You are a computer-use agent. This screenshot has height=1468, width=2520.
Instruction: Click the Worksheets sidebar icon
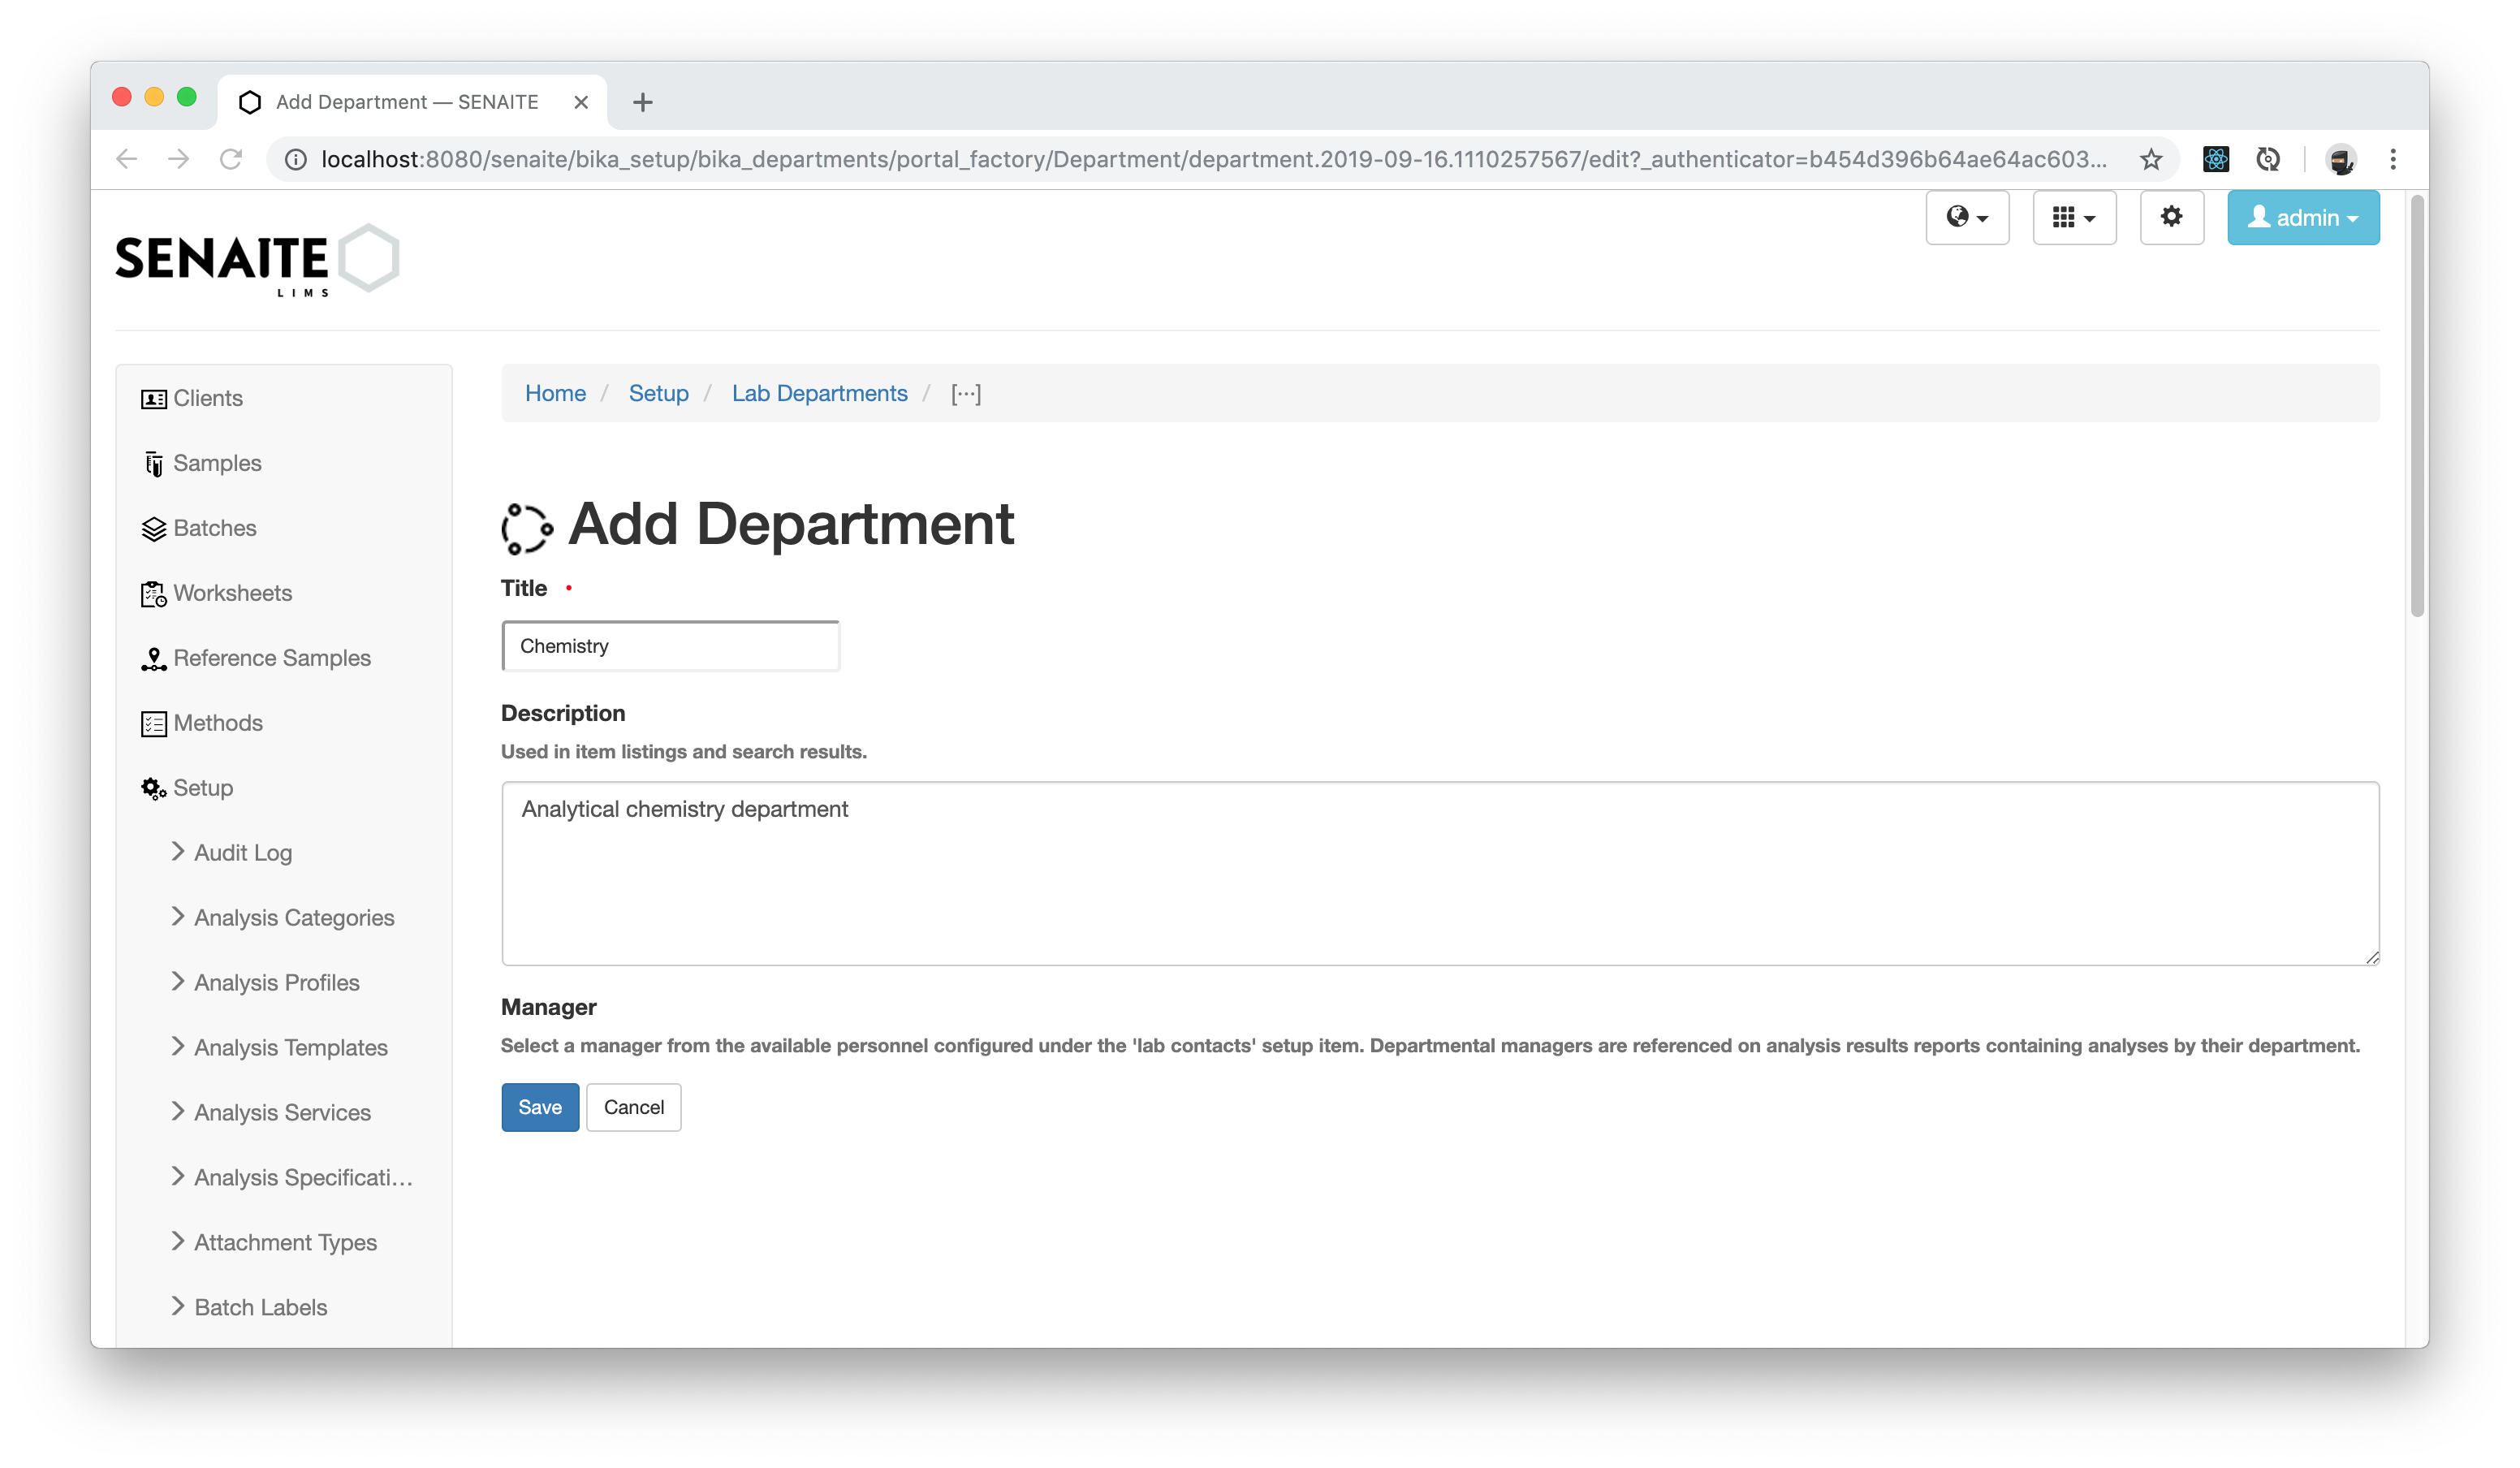152,593
